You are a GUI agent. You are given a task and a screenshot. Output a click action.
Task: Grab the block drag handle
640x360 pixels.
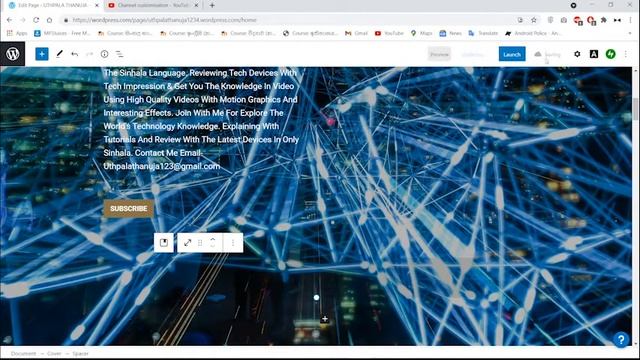[200, 243]
